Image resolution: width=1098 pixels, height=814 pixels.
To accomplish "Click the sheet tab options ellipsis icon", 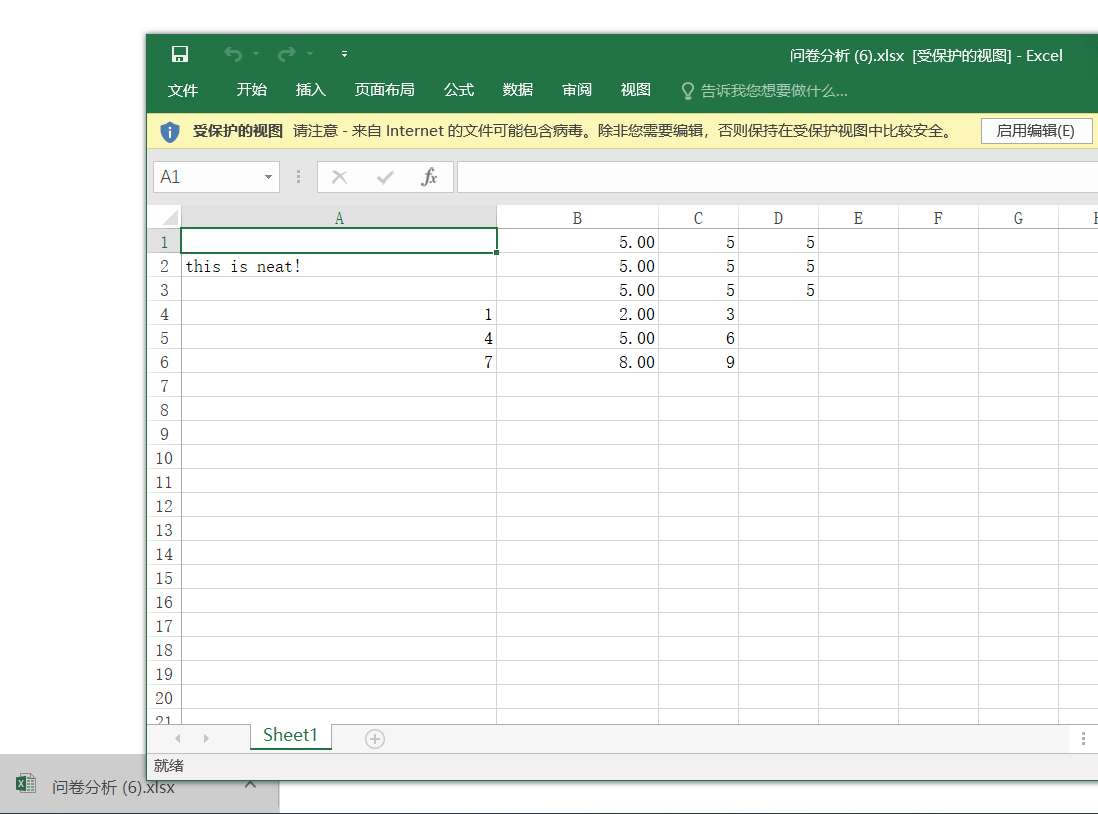I will point(1083,738).
